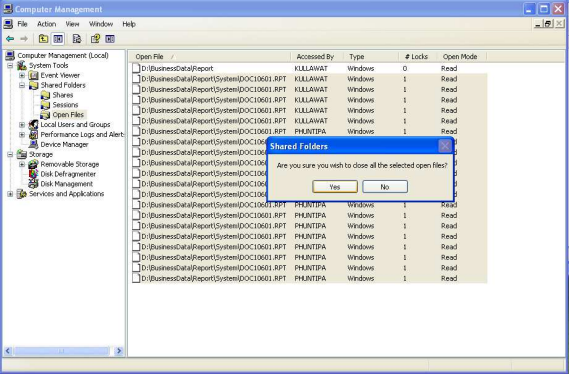This screenshot has width=571, height=374.
Task: Click the Open Files folder icon
Action: (46, 115)
